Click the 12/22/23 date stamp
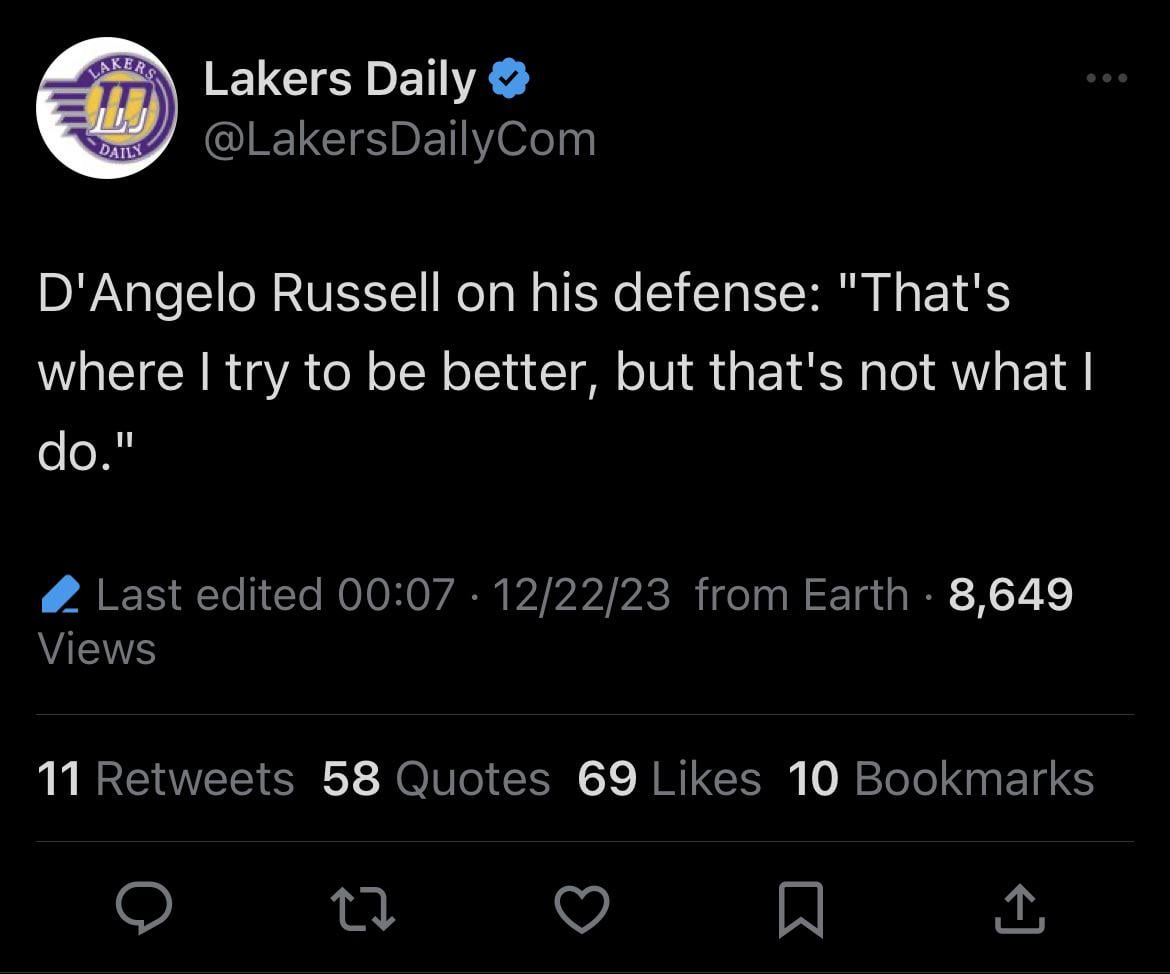 [x=581, y=595]
